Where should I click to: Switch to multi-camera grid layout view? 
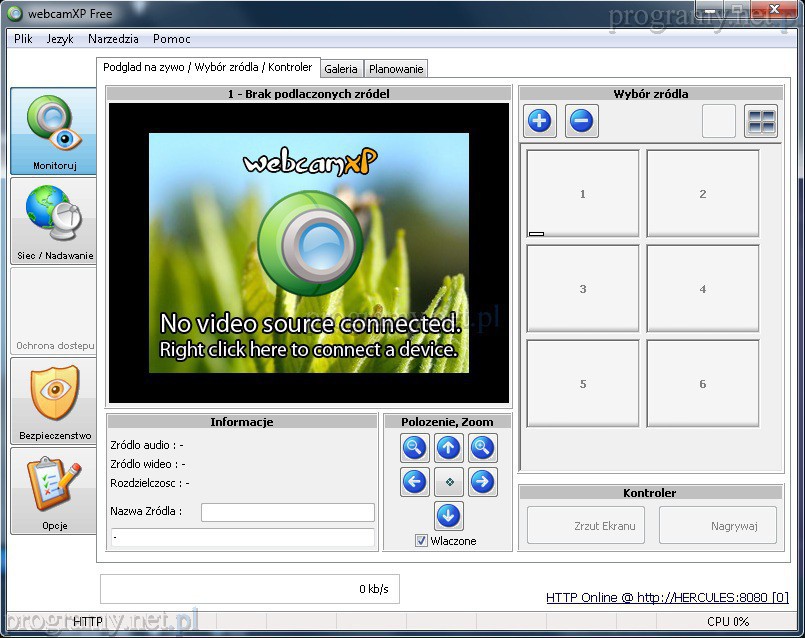pyautogui.click(x=761, y=122)
